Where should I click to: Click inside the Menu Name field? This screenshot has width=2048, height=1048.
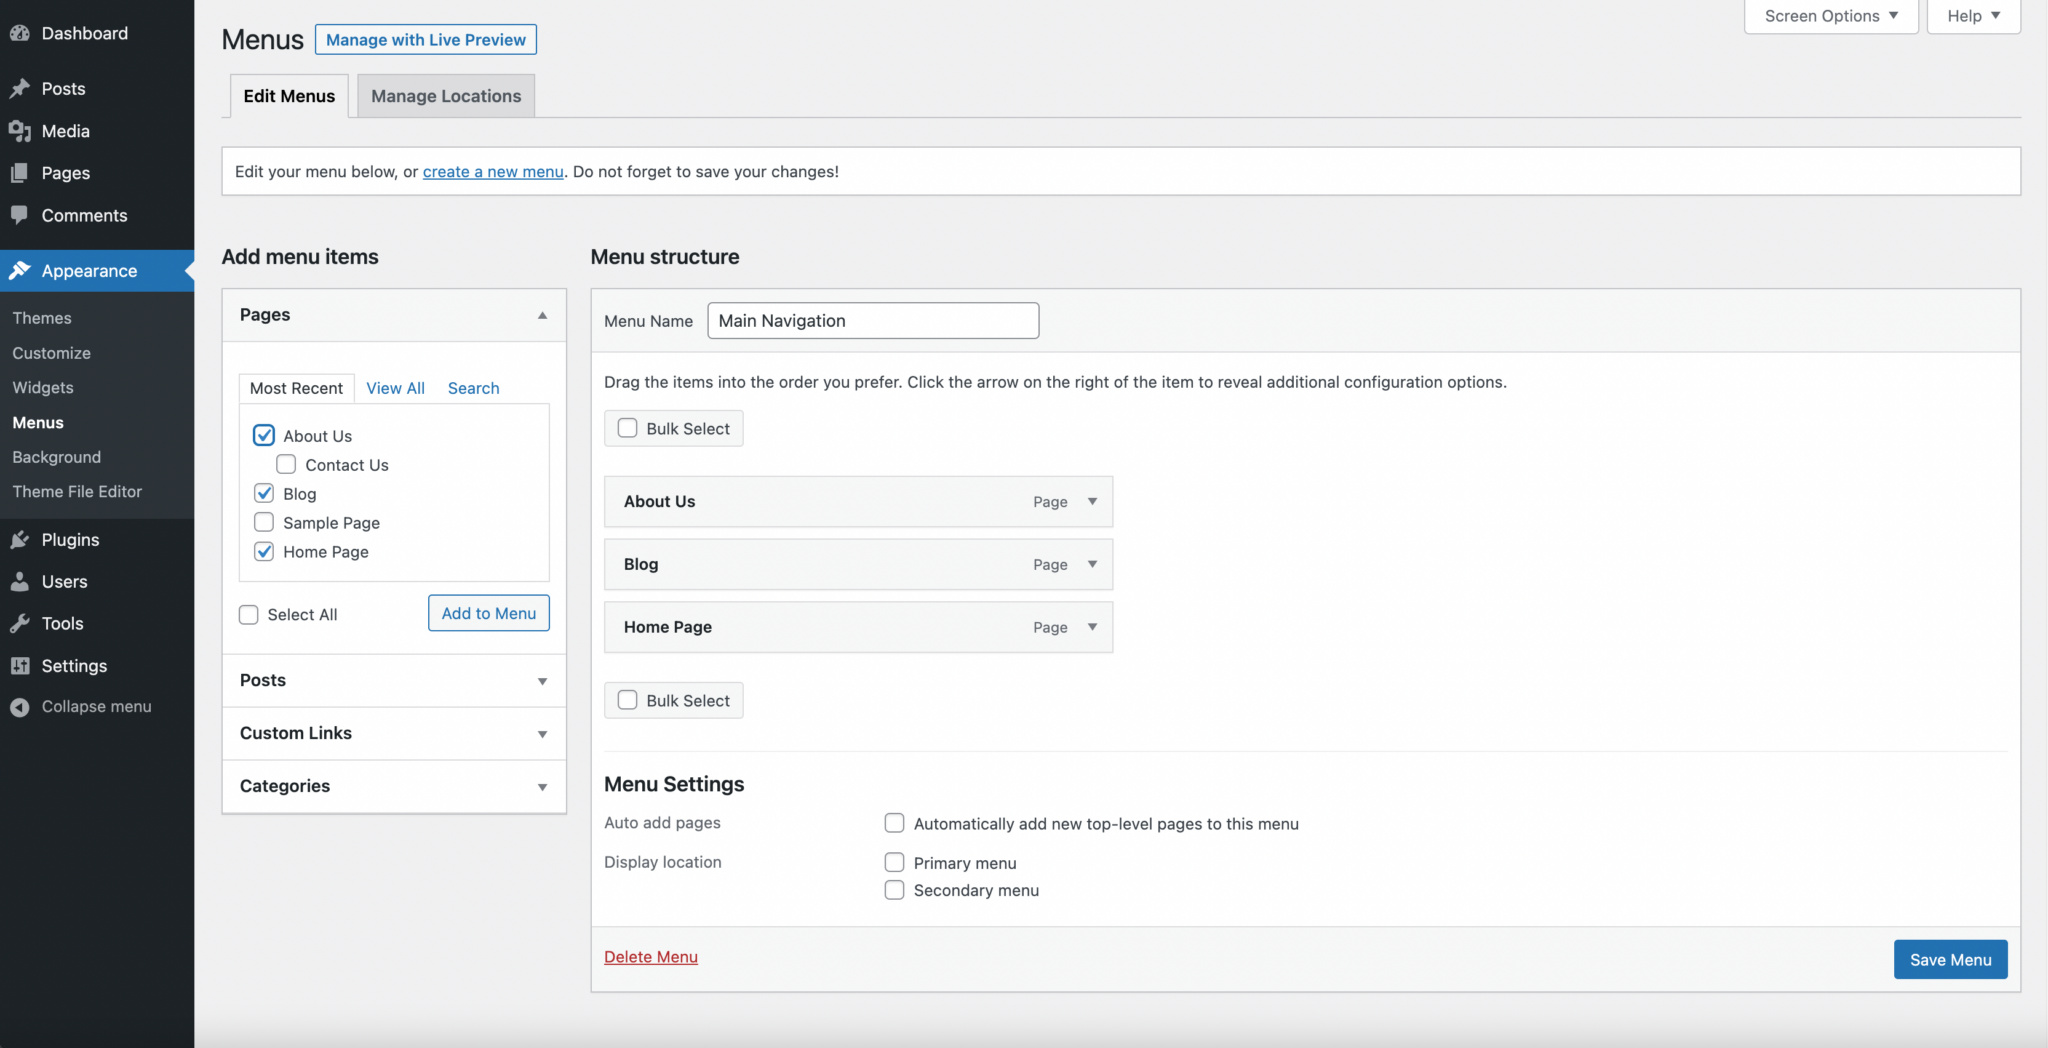[x=871, y=320]
